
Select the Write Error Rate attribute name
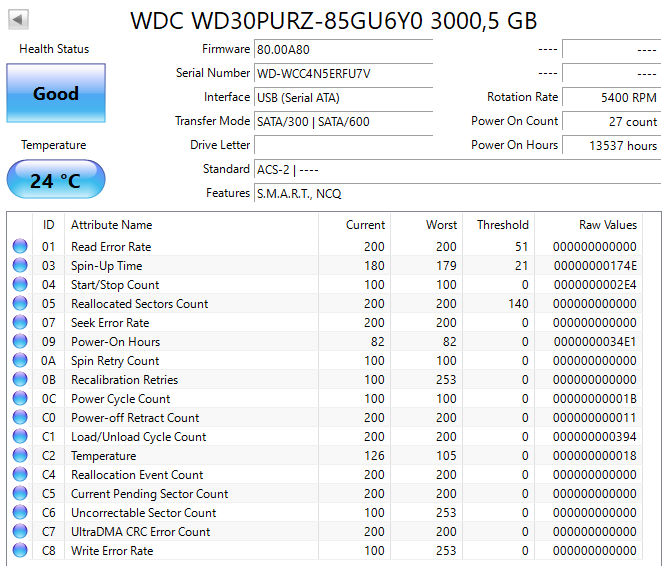(112, 551)
